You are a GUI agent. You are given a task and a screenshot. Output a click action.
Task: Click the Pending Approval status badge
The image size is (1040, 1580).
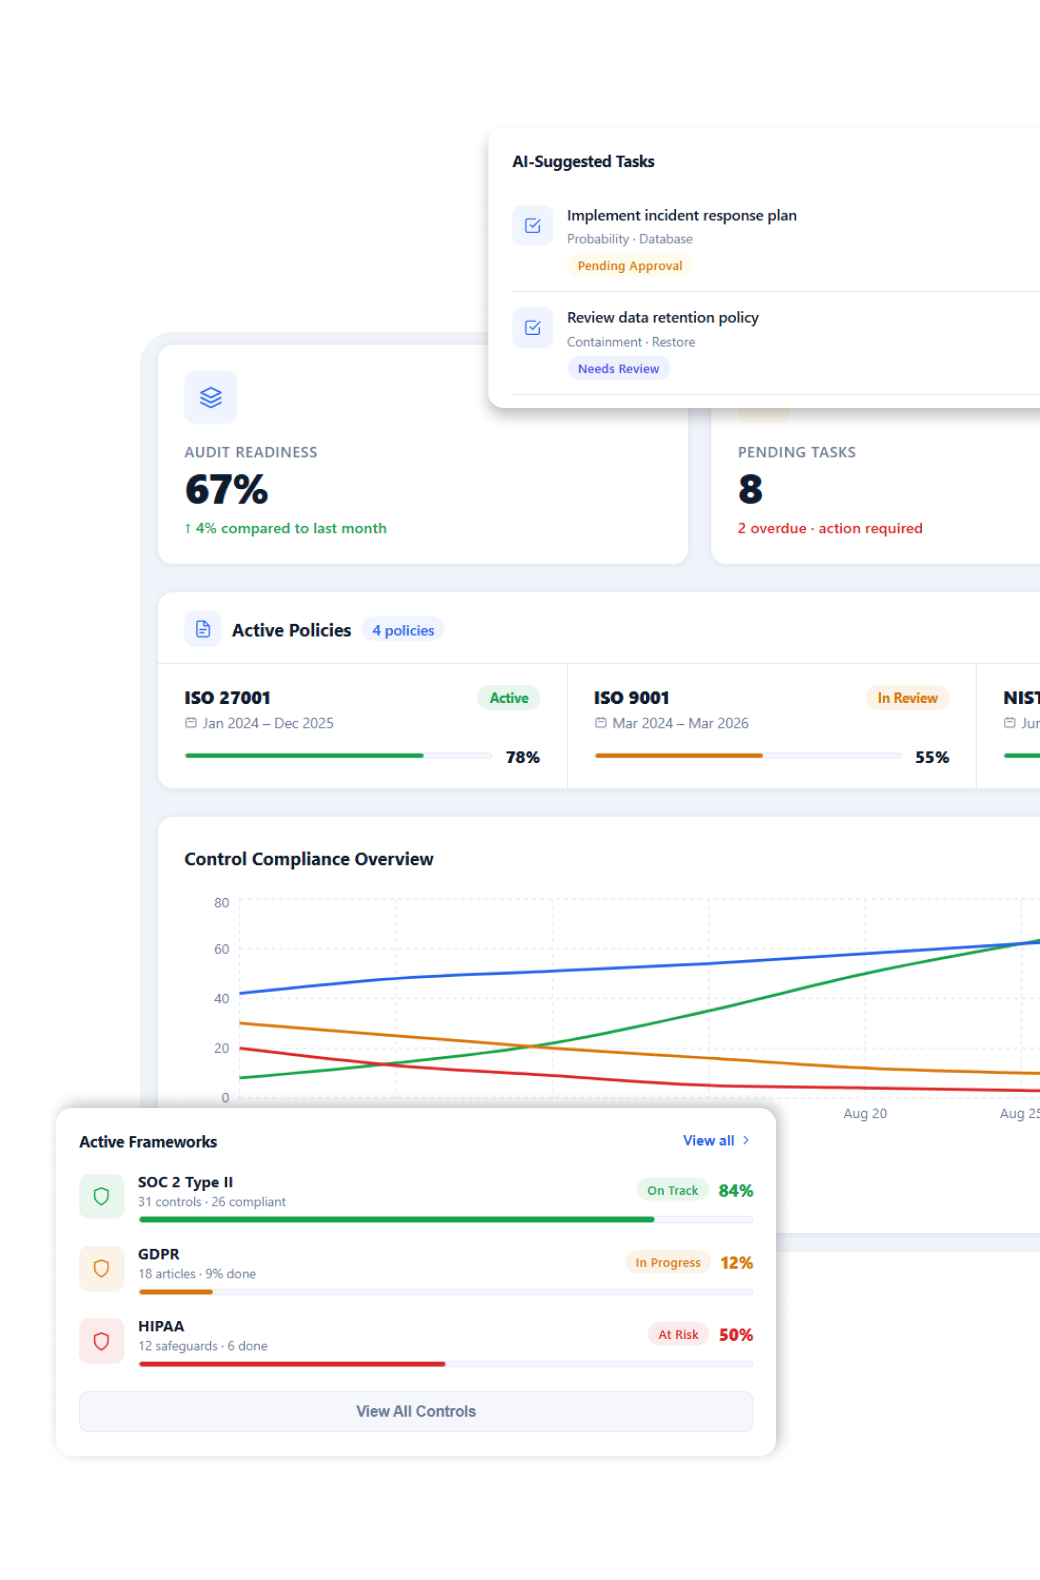(x=629, y=266)
